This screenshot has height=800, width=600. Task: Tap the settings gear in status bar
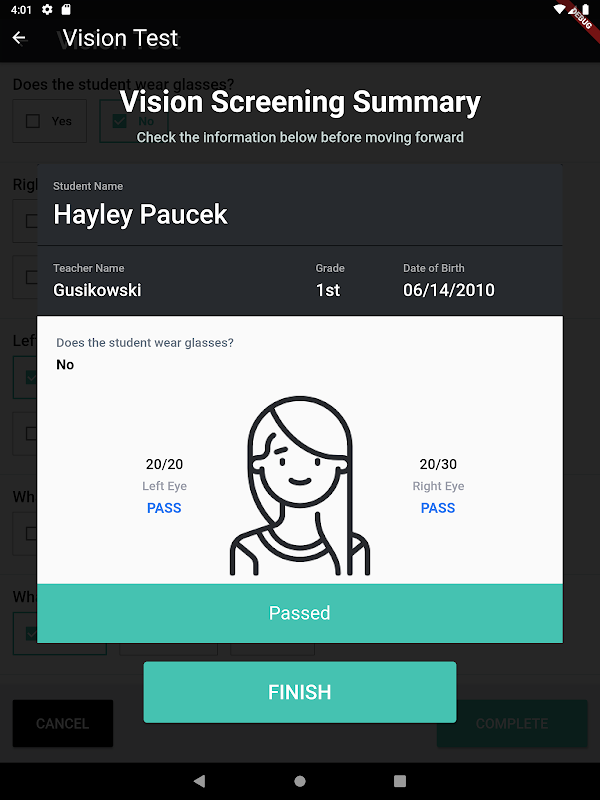click(x=47, y=10)
